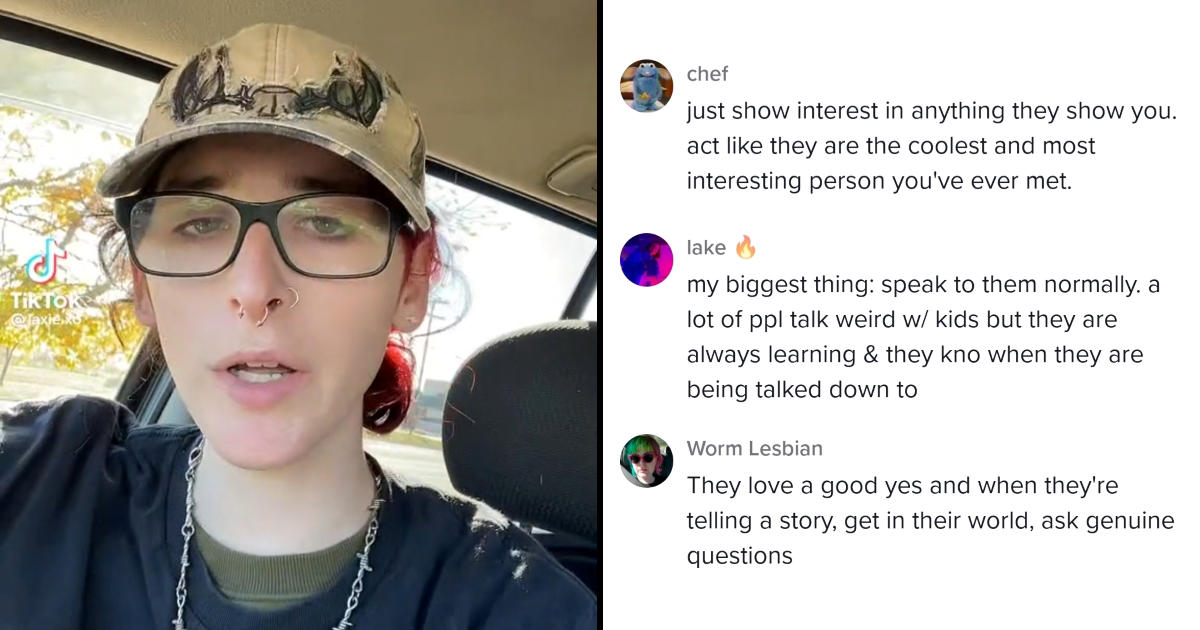Viewport: 1200px width, 630px height.
Task: Visit the chef username link
Action: [x=707, y=74]
